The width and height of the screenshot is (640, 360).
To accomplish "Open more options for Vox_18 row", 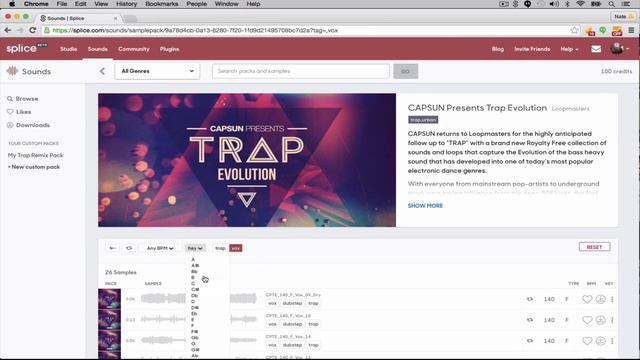I will [x=612, y=320].
